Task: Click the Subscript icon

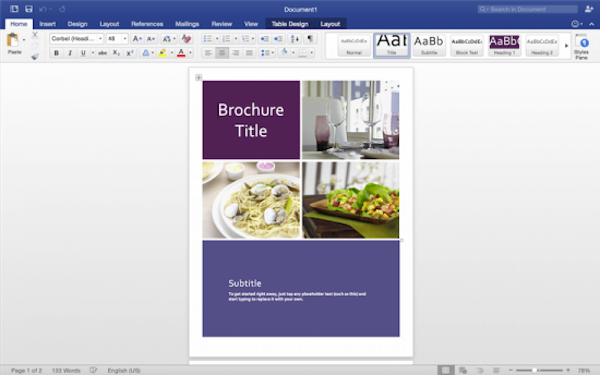Action: click(x=116, y=53)
